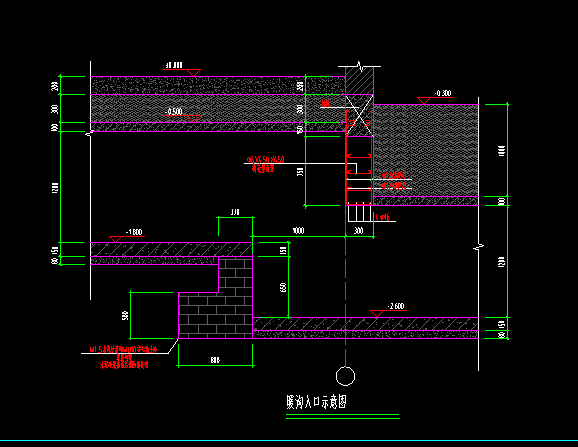Click the dashed vertical axis line
Screen dimensions: 578x447
[345, 217]
